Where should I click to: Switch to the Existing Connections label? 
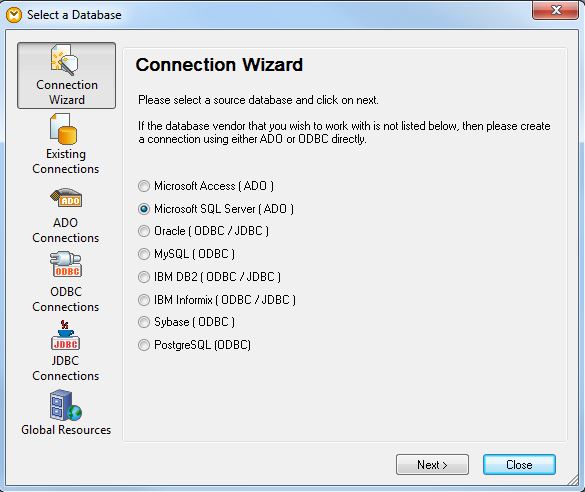click(x=66, y=161)
